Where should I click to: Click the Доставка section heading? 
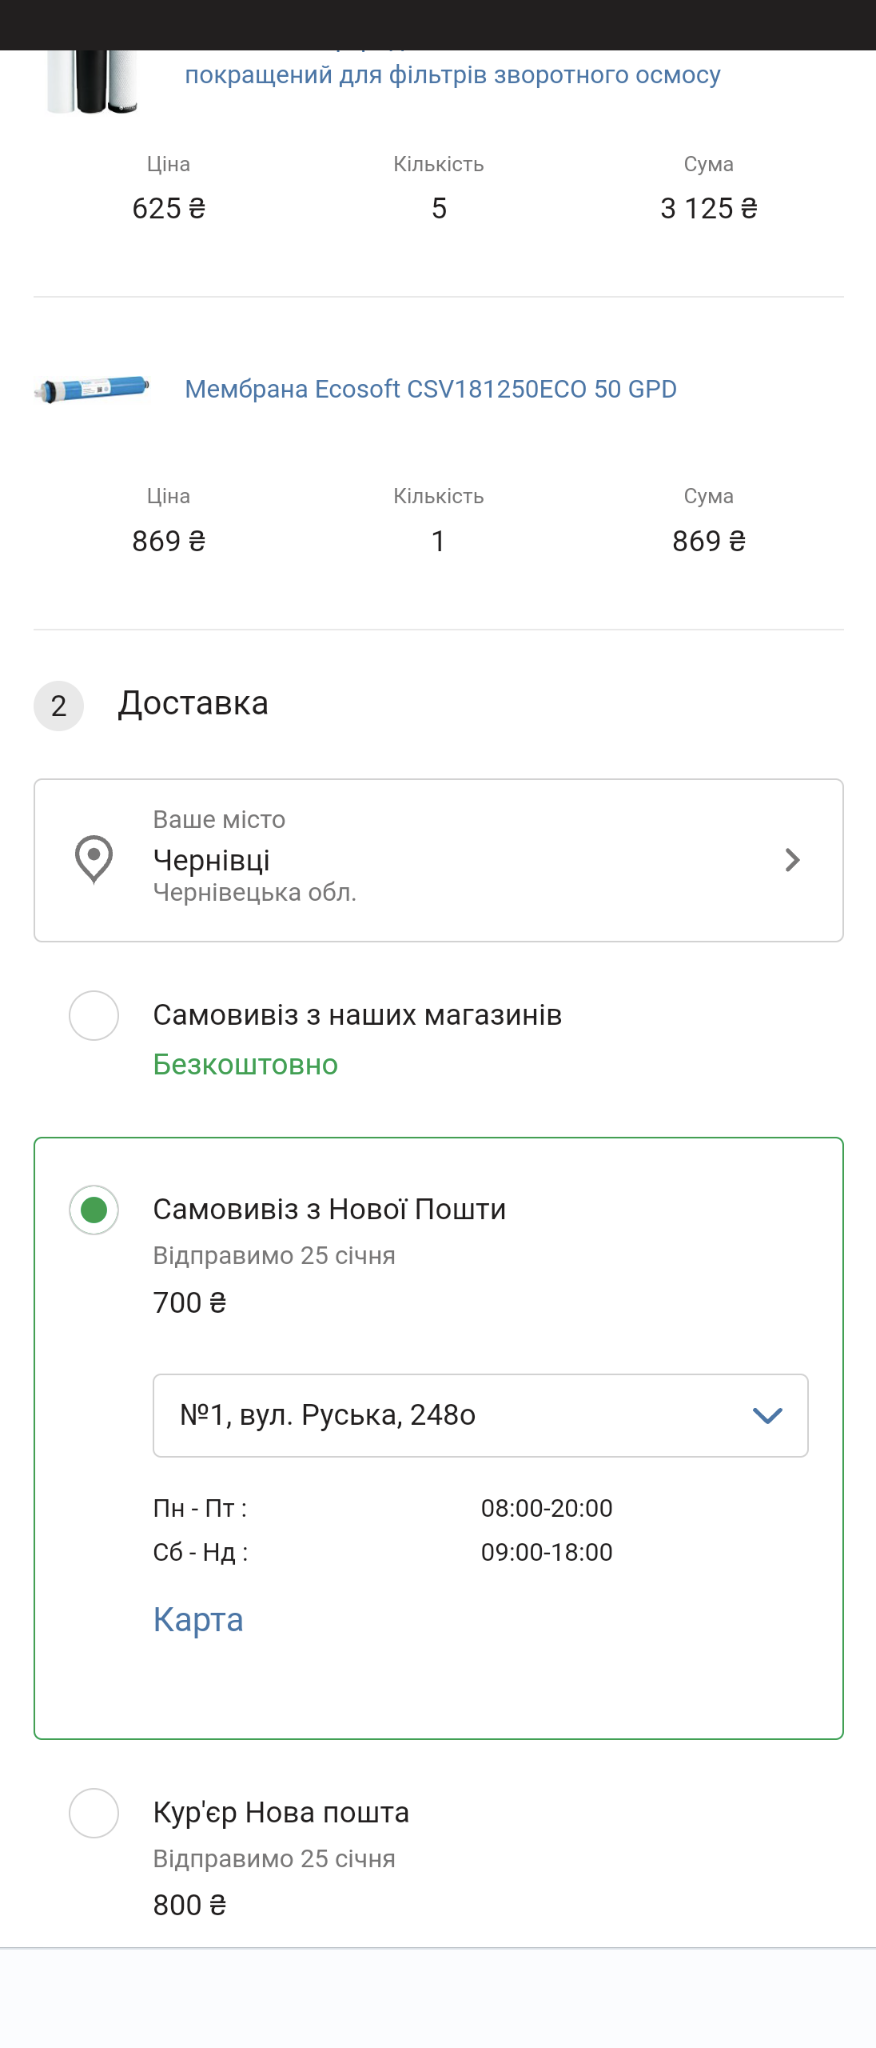click(193, 703)
